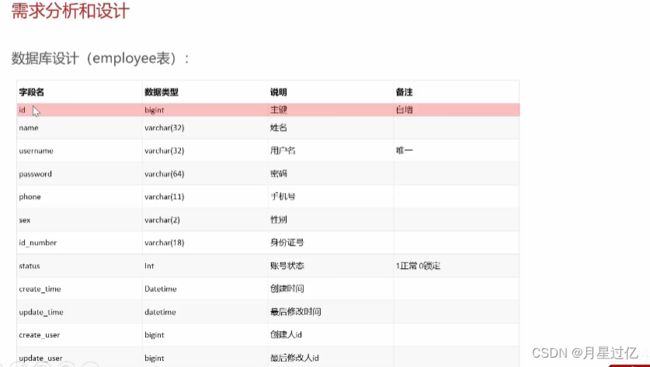Click the username field cell
Screen dimensions: 650x367
click(x=36, y=151)
